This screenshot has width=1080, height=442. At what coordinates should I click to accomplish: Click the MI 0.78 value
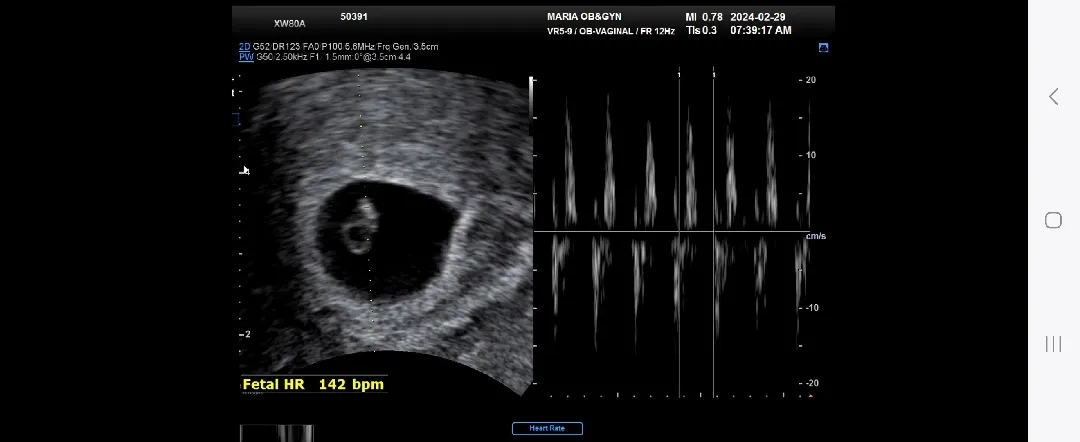[704, 17]
